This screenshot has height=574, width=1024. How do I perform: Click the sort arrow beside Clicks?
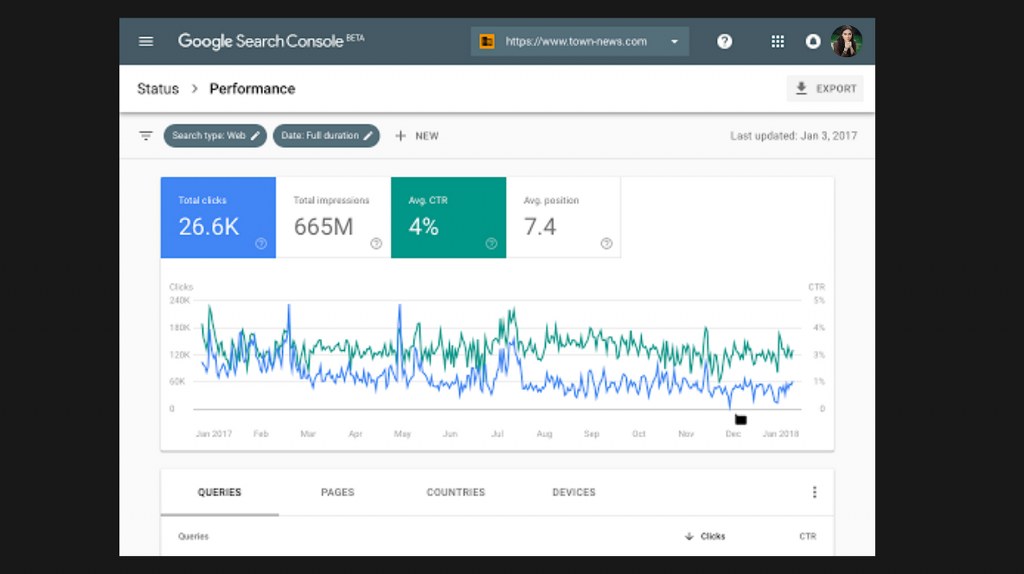click(689, 536)
